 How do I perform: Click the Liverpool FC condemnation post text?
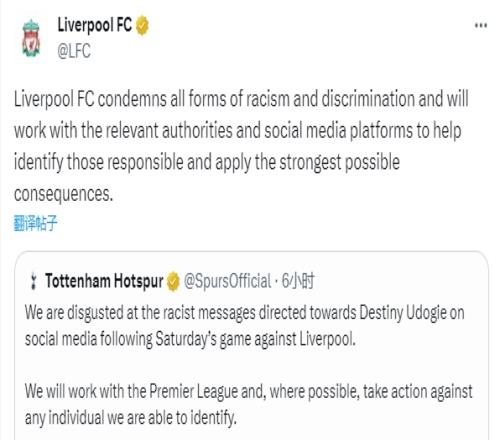click(241, 146)
